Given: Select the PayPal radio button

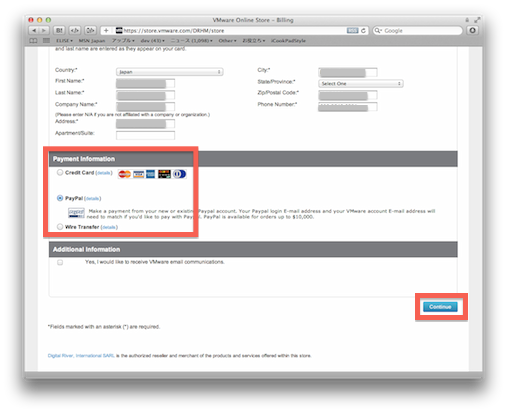Looking at the screenshot, I should 60,198.
